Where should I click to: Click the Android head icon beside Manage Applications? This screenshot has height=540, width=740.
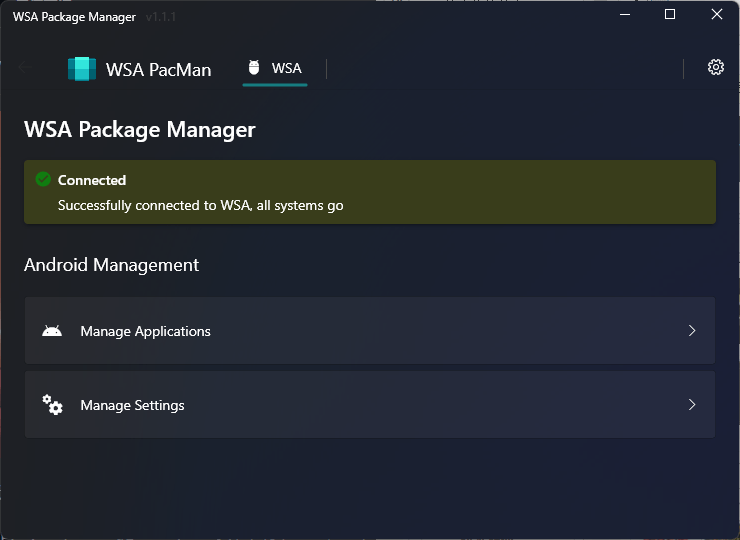point(52,331)
